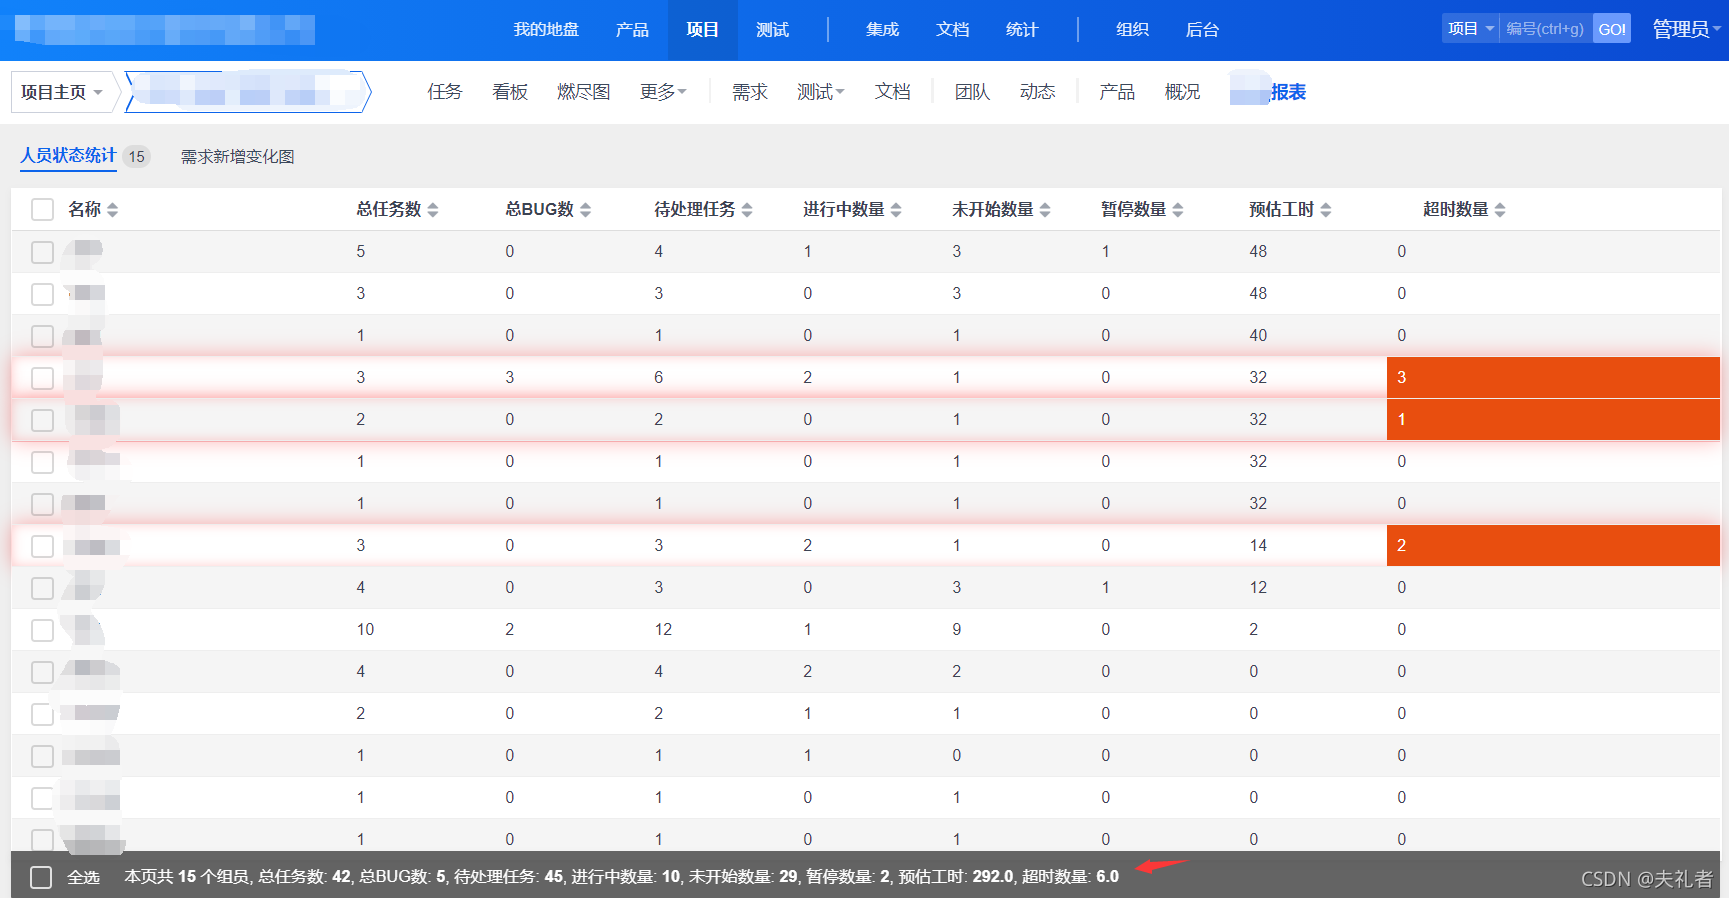Screen dimensions: 1729x898
Task: Expand the 测试 submenu in project nav
Action: [821, 92]
